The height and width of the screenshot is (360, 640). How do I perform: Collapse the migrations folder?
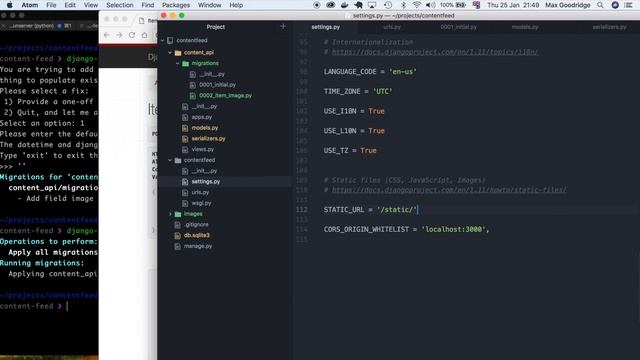pos(178,63)
